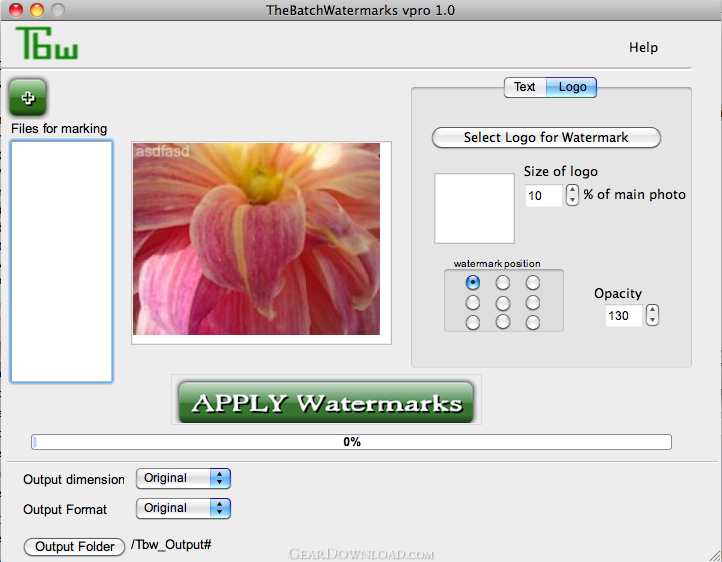Open the Output dimension dropdown

[183, 478]
